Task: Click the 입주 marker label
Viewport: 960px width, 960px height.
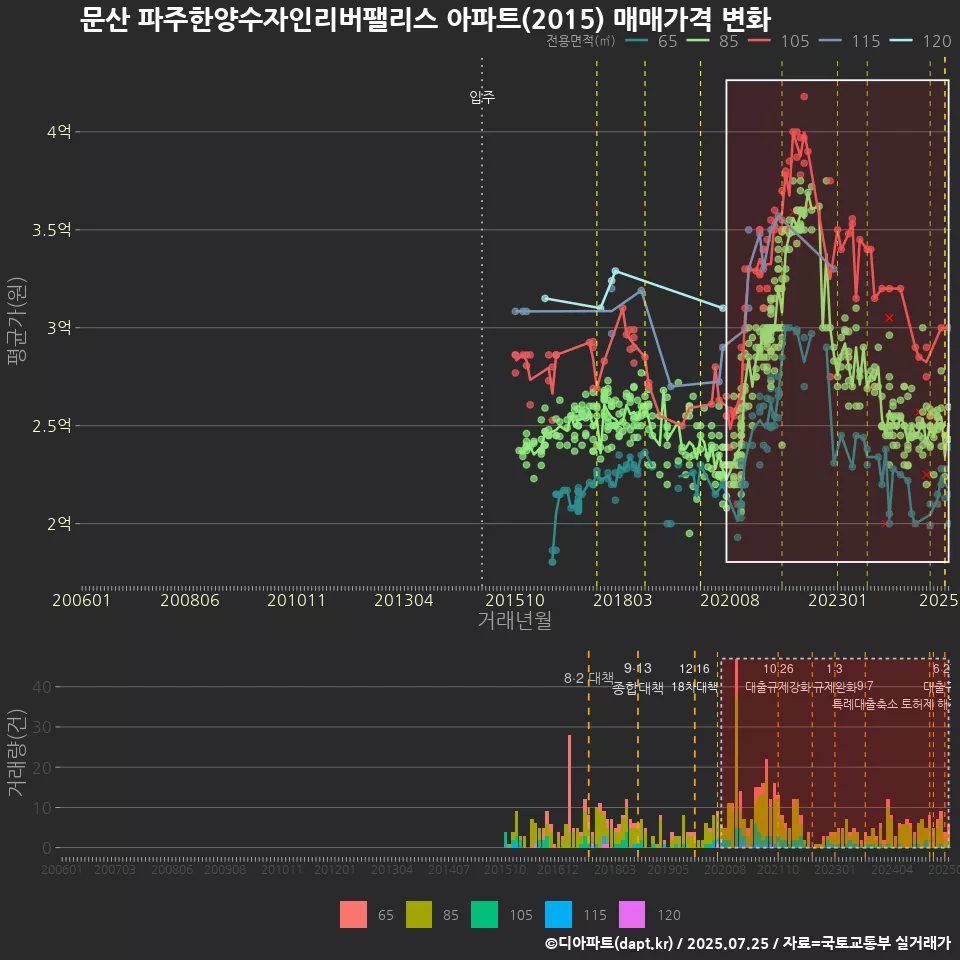Action: pyautogui.click(x=482, y=97)
